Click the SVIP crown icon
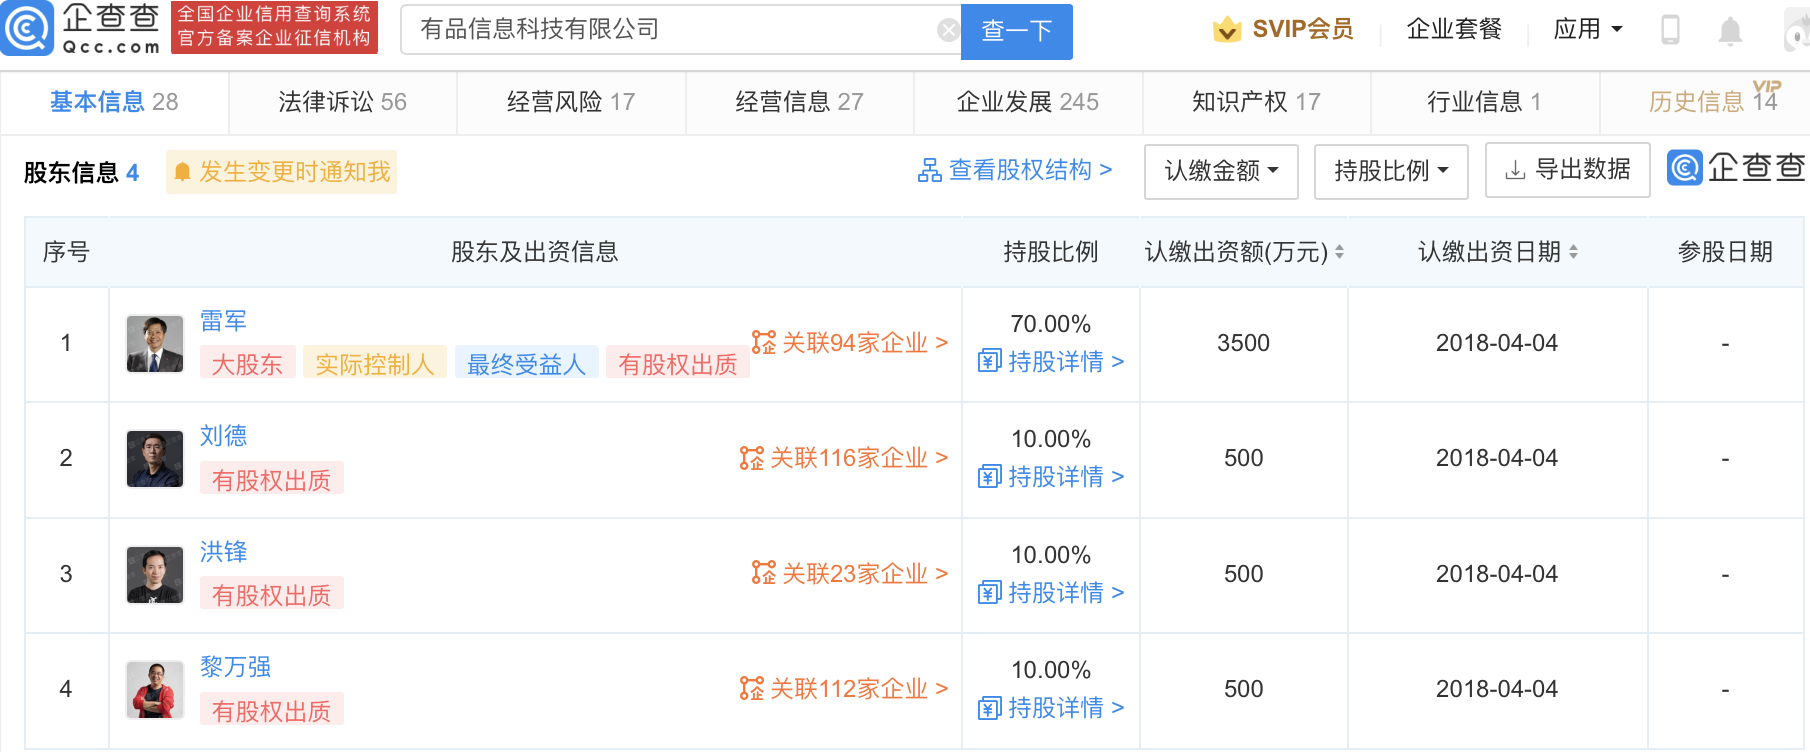Image resolution: width=1810 pixels, height=752 pixels. 1227,30
